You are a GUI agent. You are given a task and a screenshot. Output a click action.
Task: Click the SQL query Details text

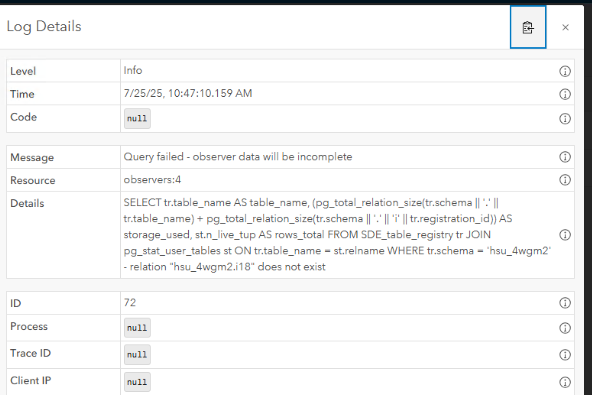[x=337, y=235]
